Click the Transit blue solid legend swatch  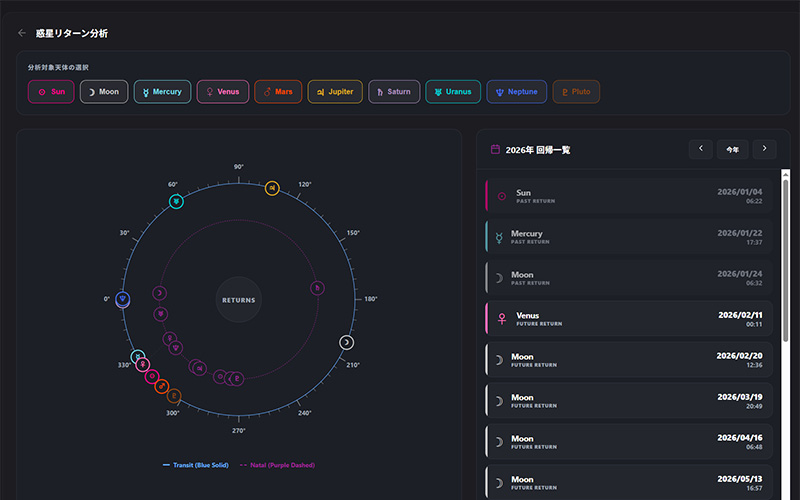[166, 465]
